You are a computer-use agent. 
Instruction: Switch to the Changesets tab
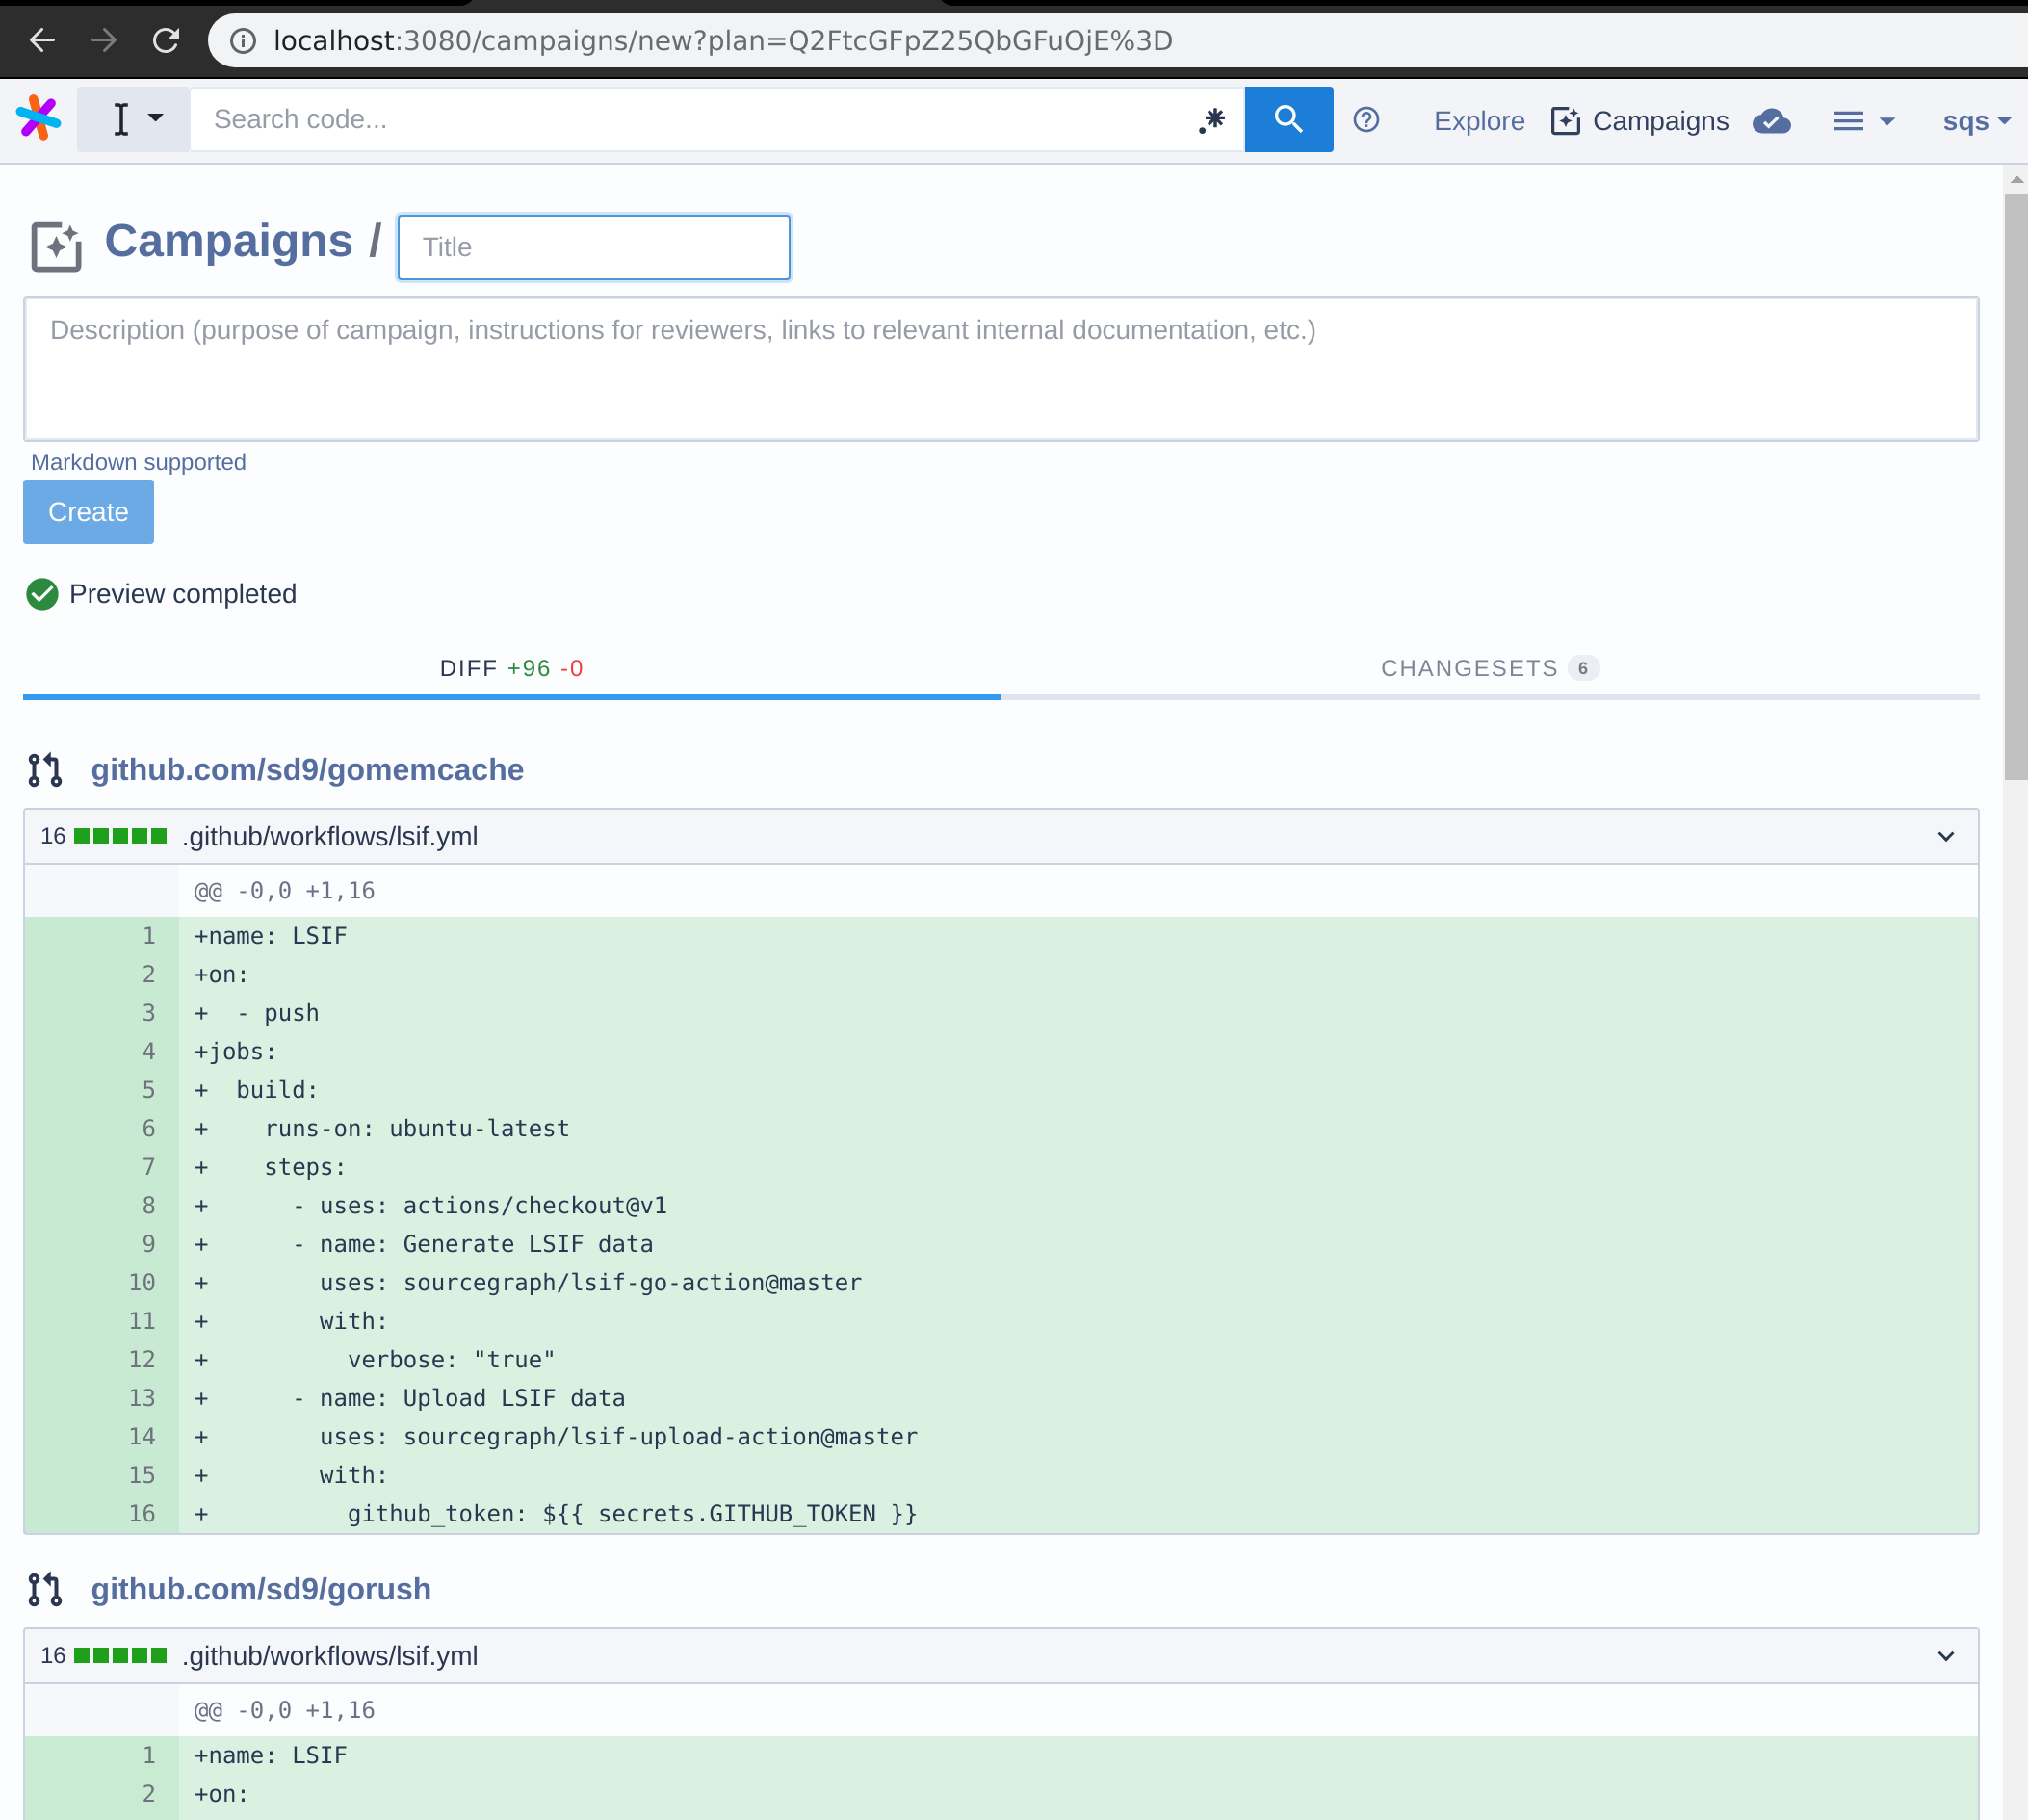[1488, 668]
